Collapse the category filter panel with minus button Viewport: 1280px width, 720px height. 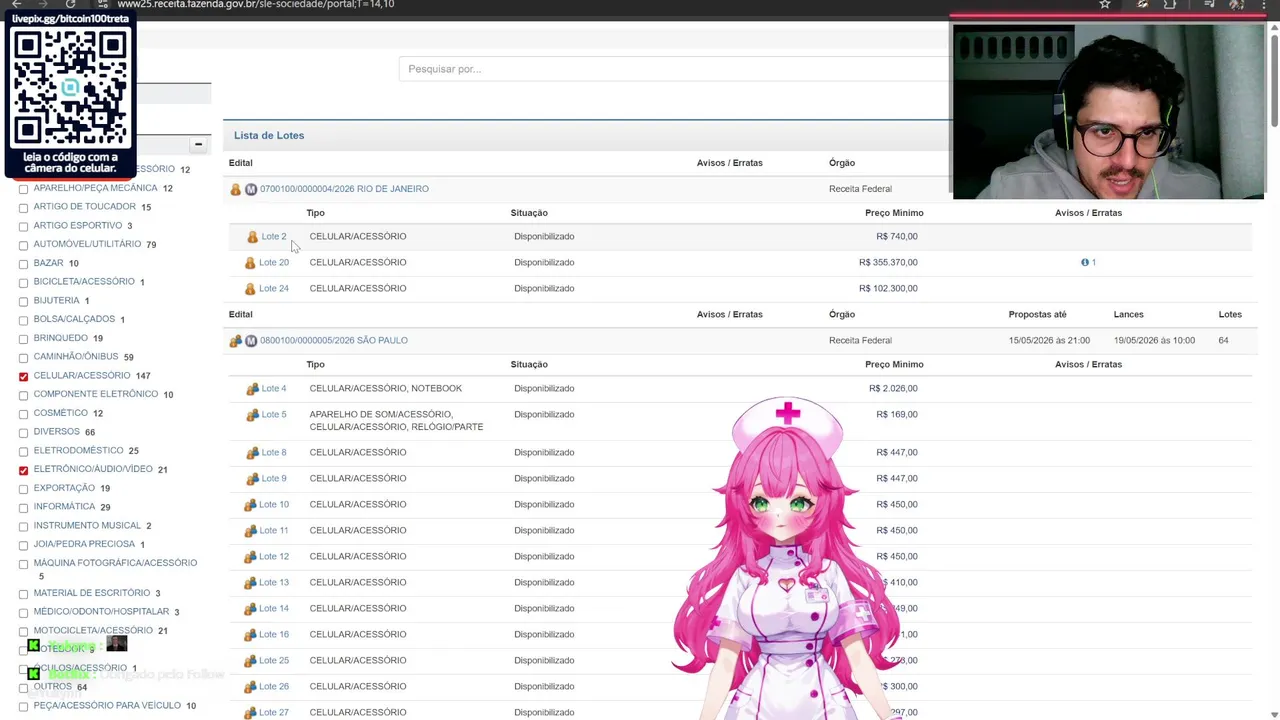coord(198,145)
